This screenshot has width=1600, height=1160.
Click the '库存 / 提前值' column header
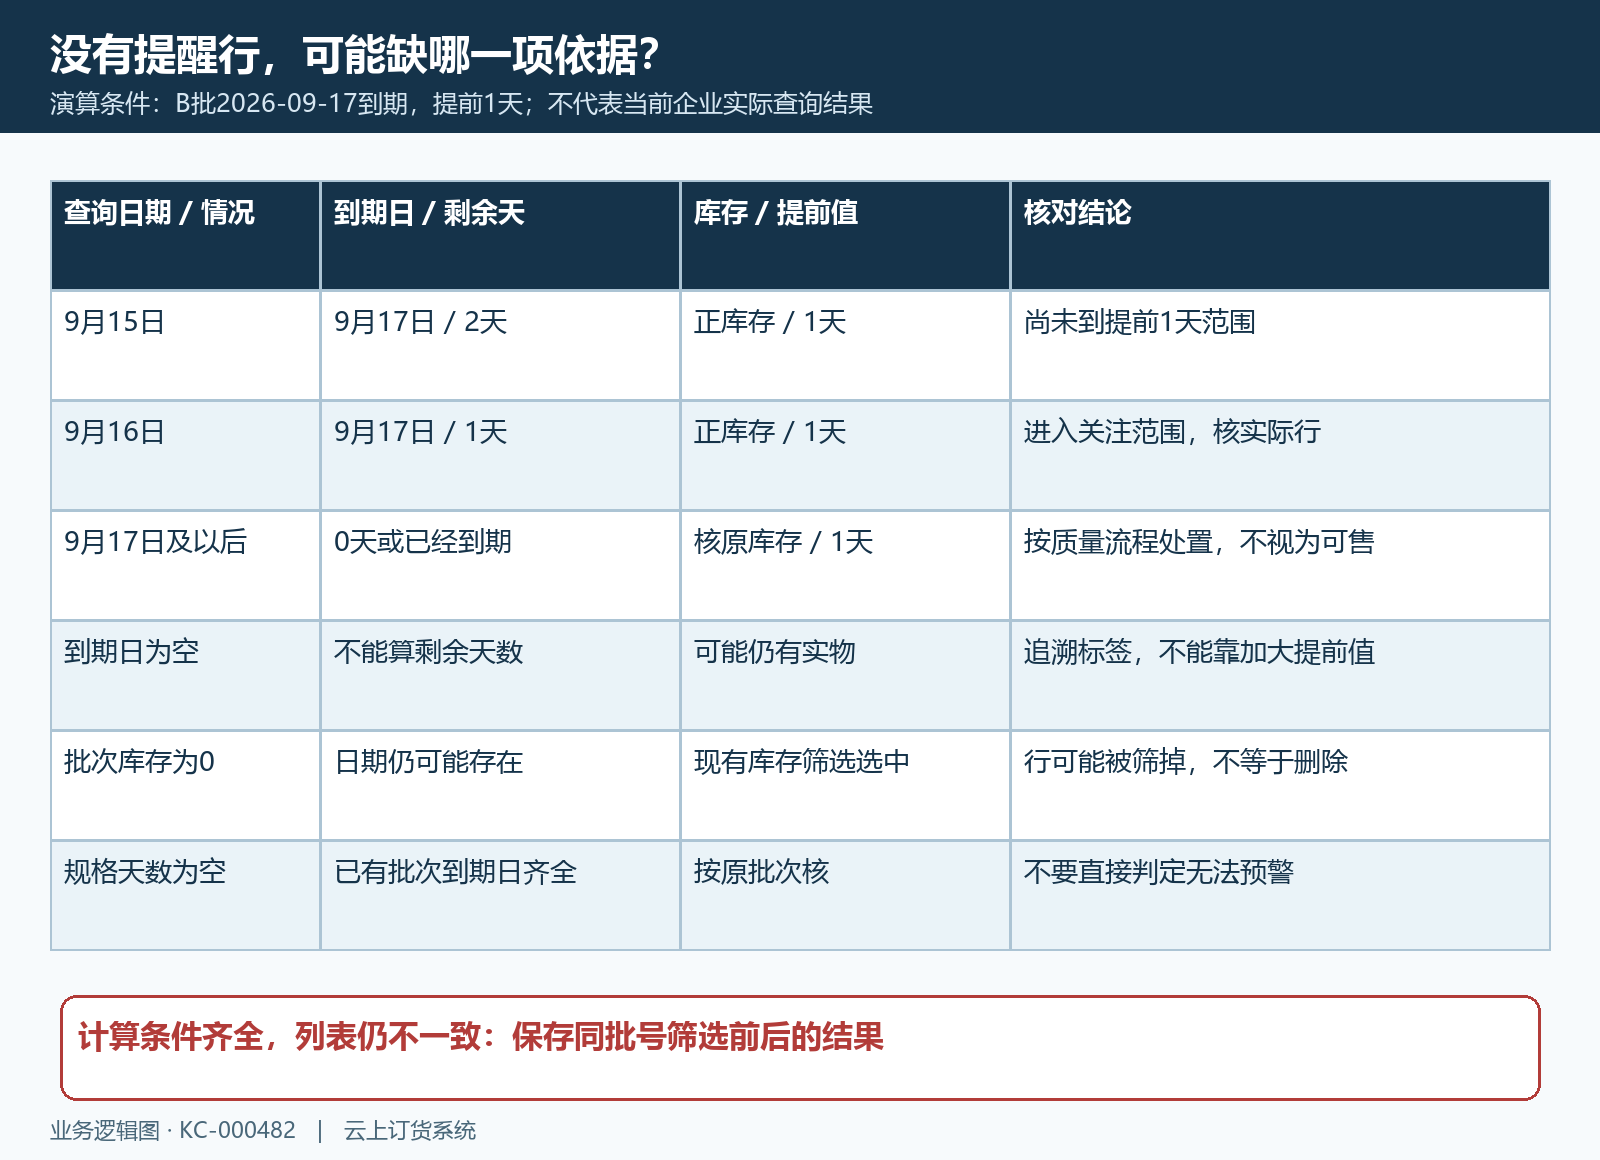(845, 236)
